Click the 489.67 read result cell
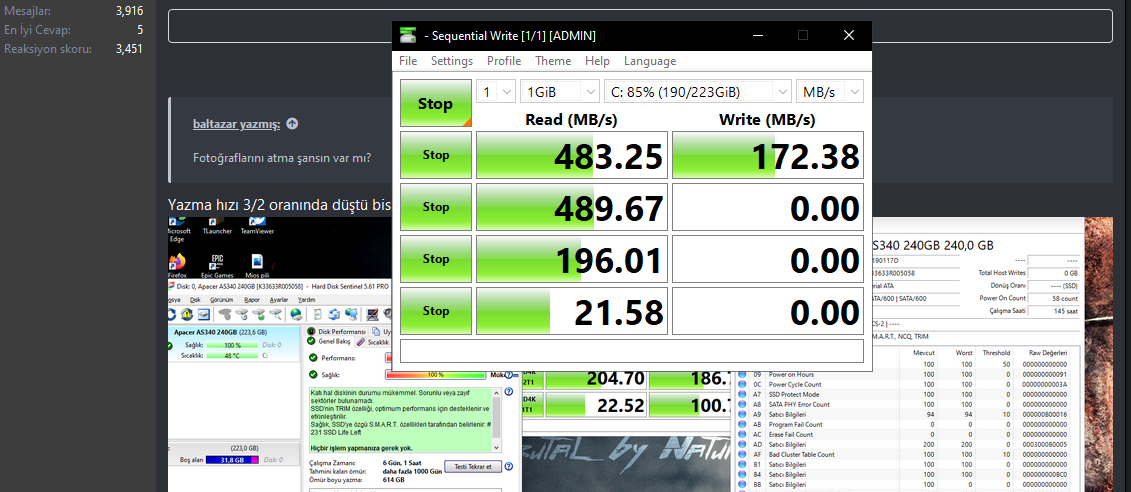The width and height of the screenshot is (1131, 492). pos(572,207)
